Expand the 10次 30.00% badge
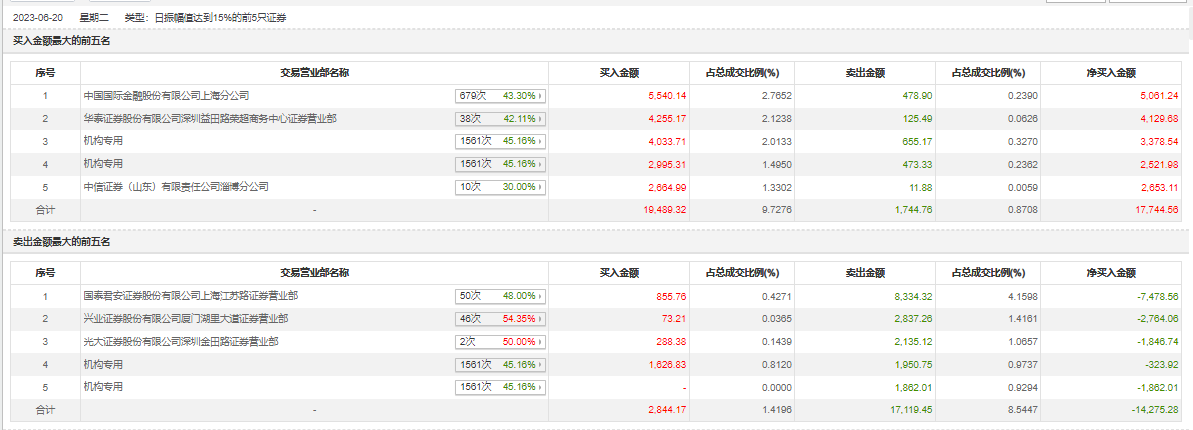Screen dimensions: 1193x430 500,187
